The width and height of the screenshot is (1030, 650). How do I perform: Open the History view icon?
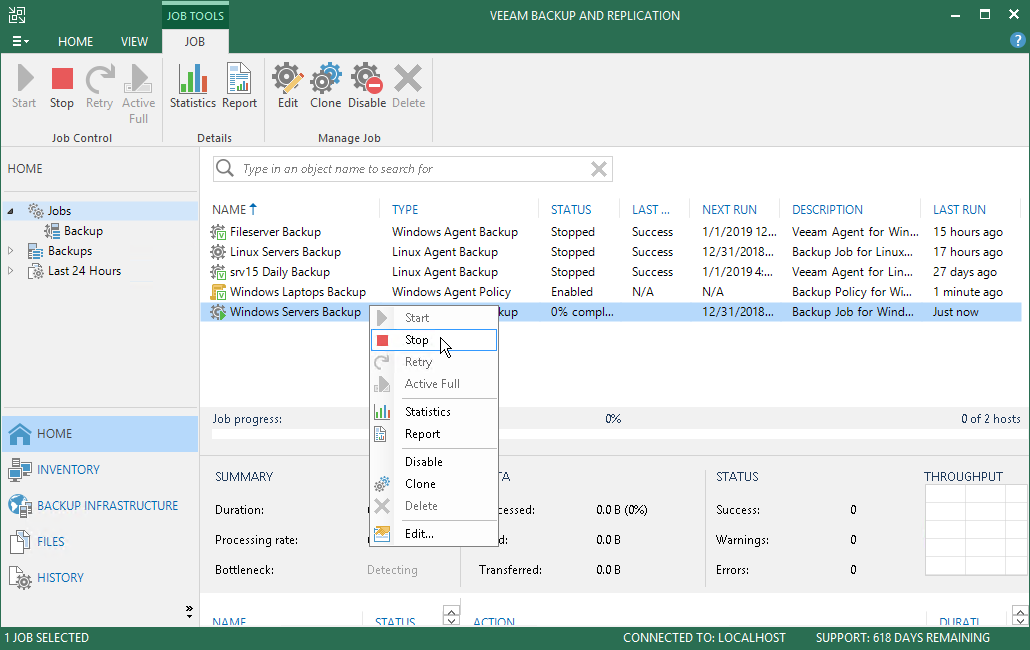point(20,578)
